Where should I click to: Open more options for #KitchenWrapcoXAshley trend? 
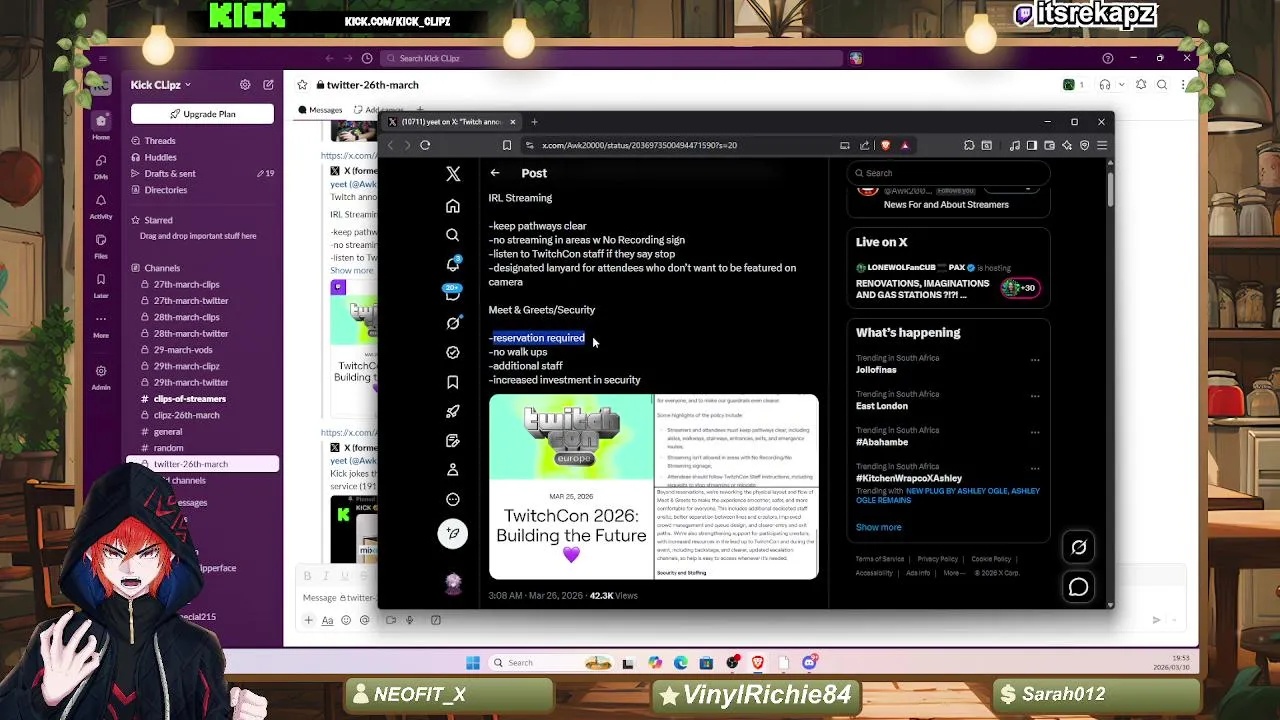click(x=1035, y=468)
